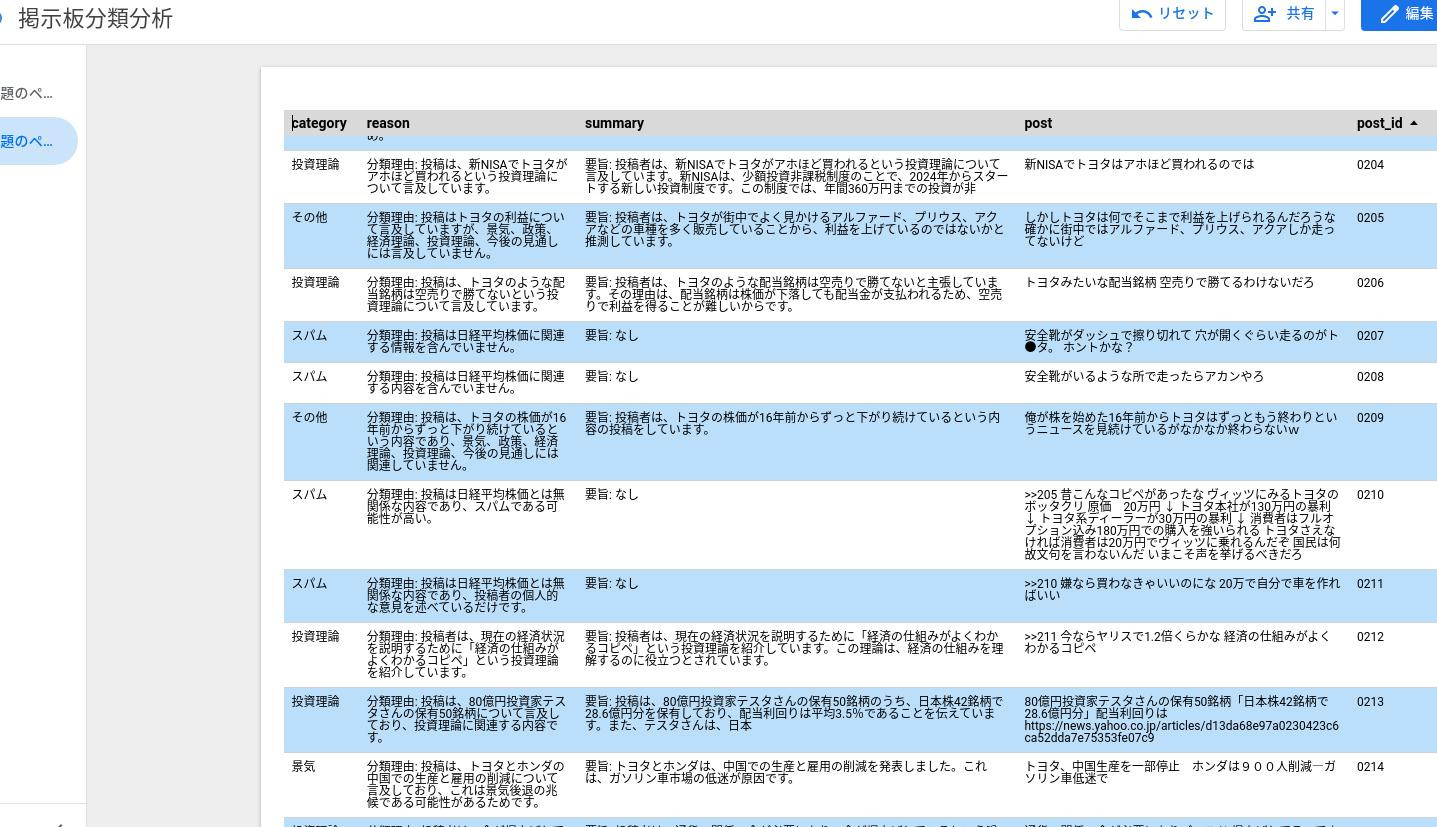Select the row with post_id 0204
1437x827 pixels.
[x=1370, y=164]
